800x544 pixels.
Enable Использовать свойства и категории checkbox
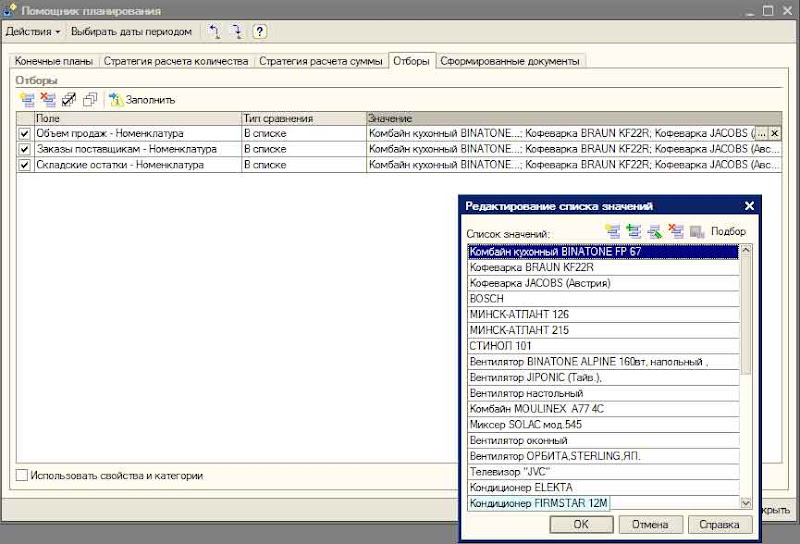pyautogui.click(x=22, y=476)
